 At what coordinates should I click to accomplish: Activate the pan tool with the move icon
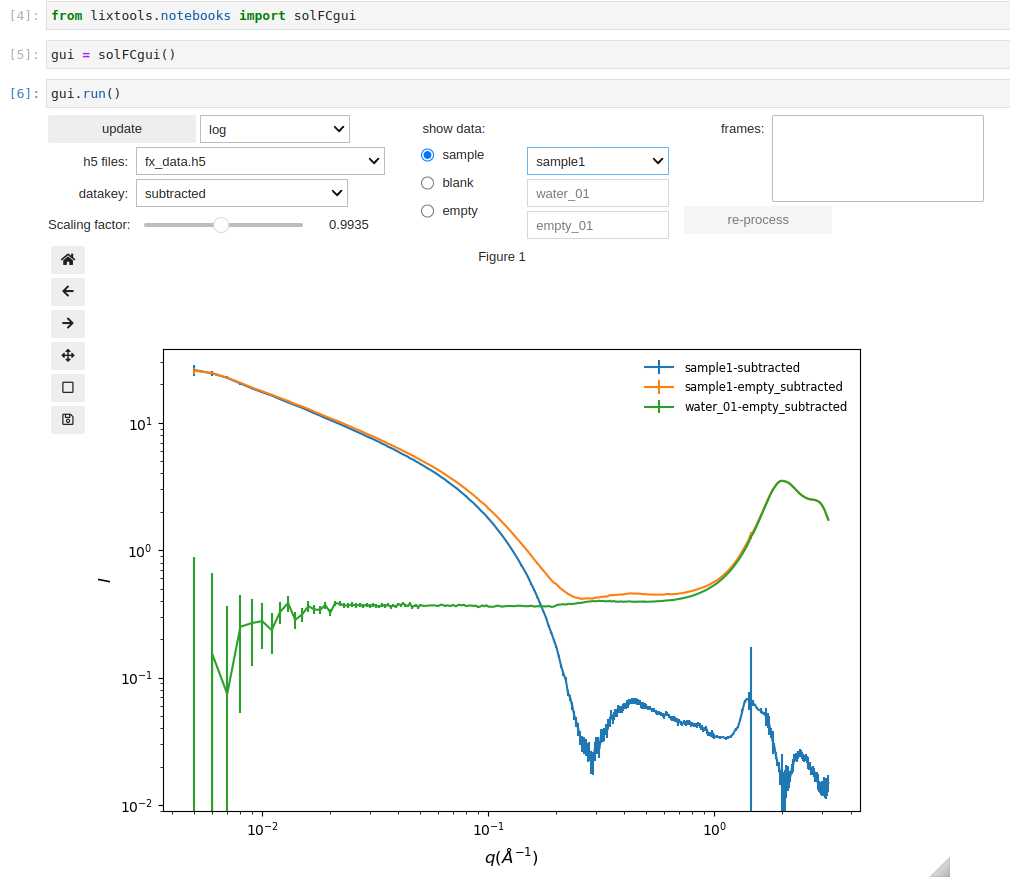(x=68, y=356)
